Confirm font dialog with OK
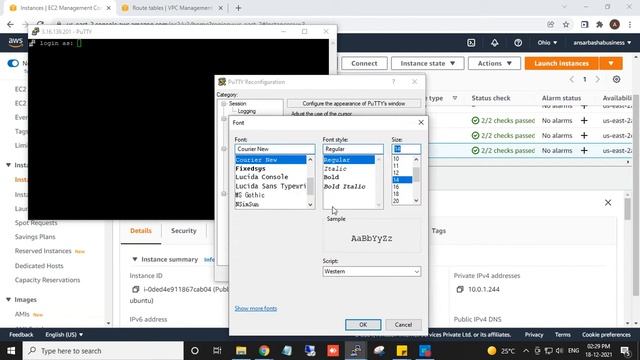Screen dimensions: 640x360 (363, 324)
